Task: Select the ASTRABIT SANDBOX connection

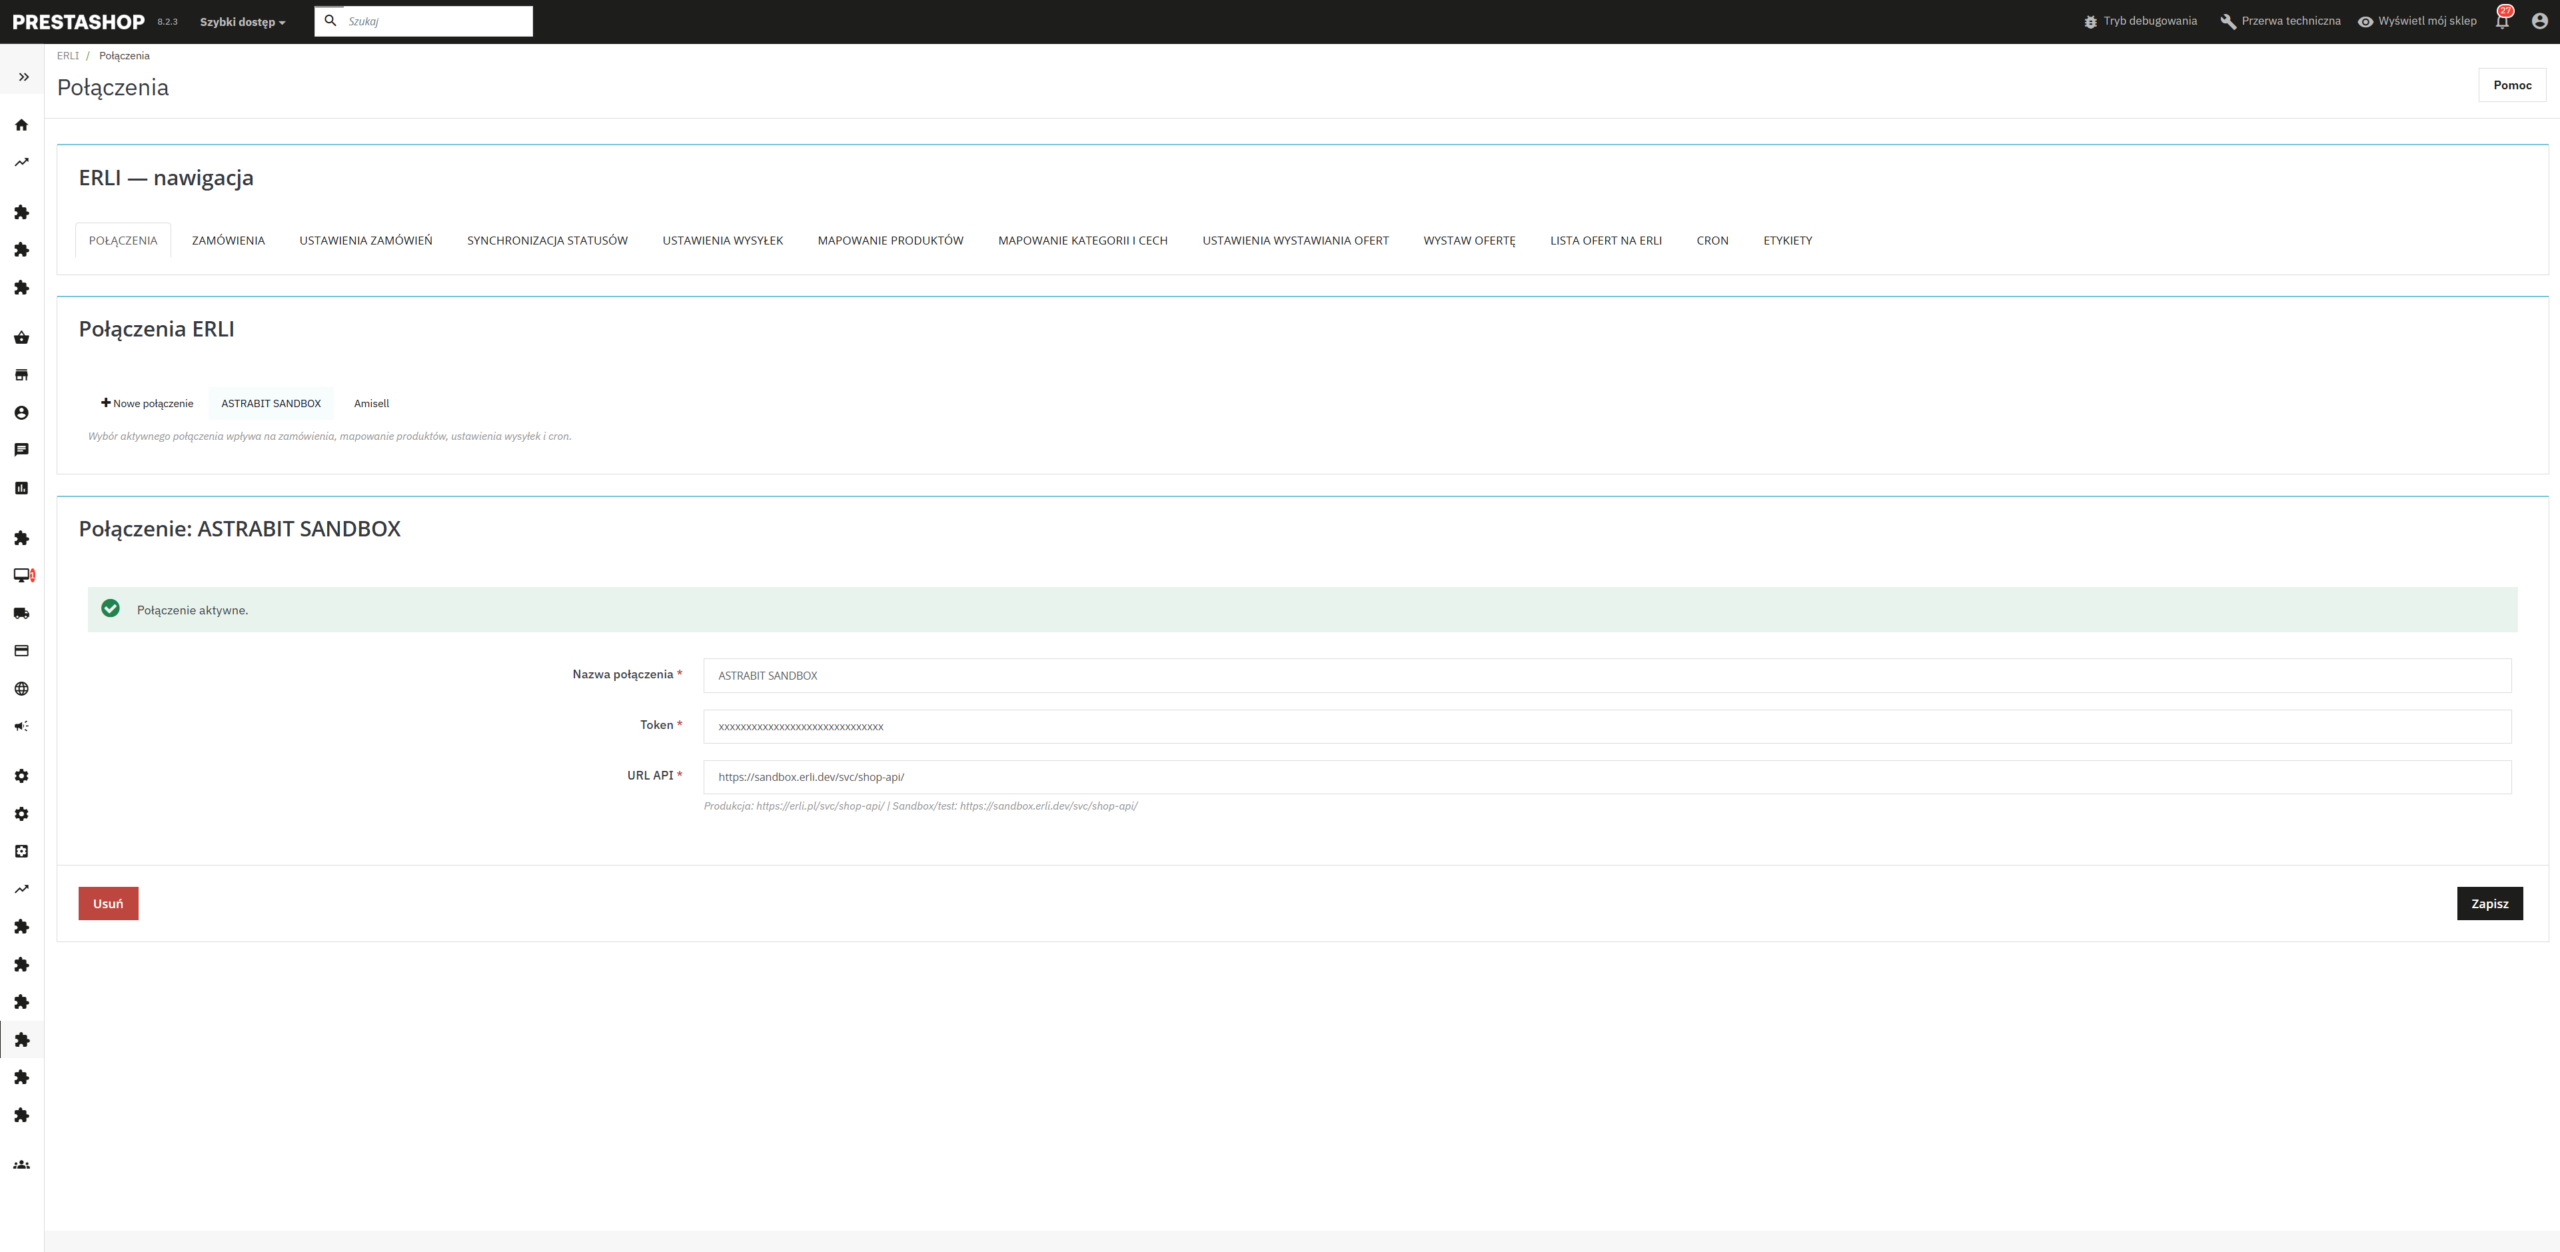Action: click(x=271, y=403)
